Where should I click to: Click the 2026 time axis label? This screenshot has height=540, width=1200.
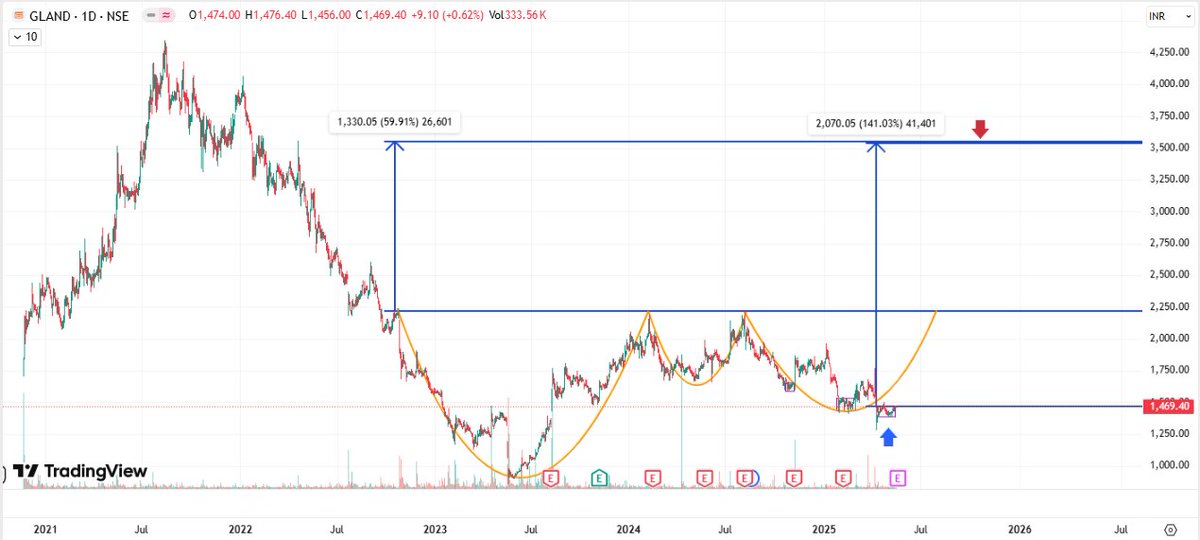1019,528
